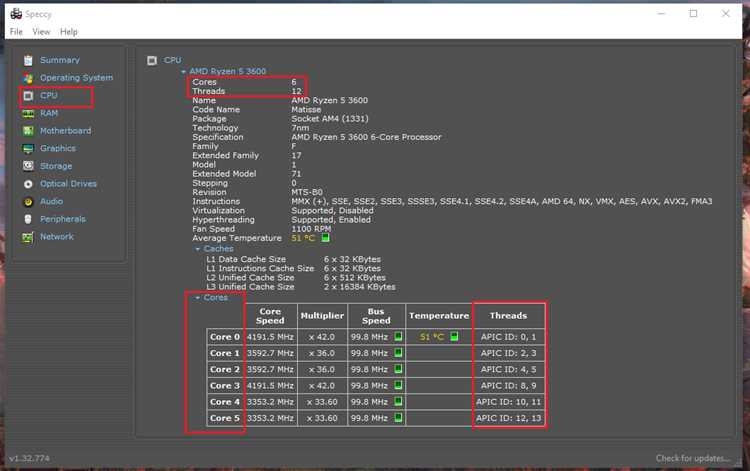The image size is (750, 471).
Task: Select the Operating System sidebar icon
Action: tap(28, 78)
